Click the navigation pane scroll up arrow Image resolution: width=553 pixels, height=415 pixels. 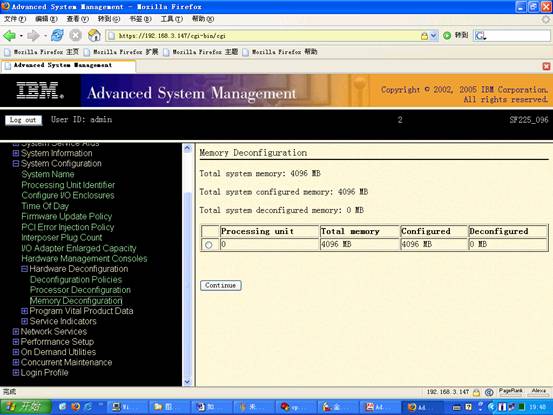click(x=188, y=148)
